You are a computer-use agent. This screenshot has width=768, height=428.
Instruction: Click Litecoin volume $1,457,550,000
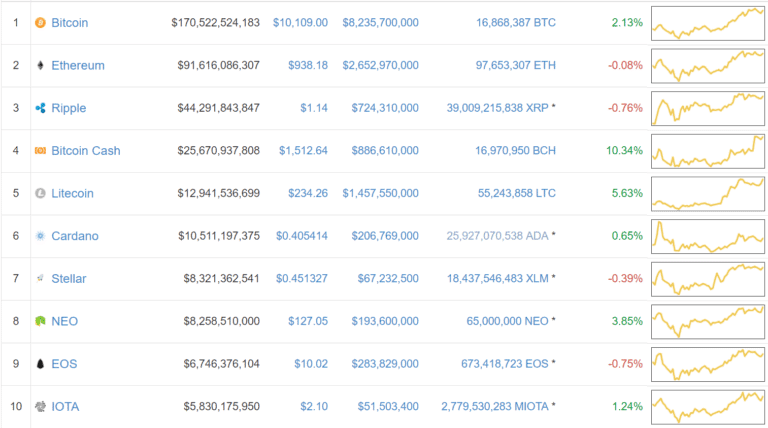pos(381,193)
